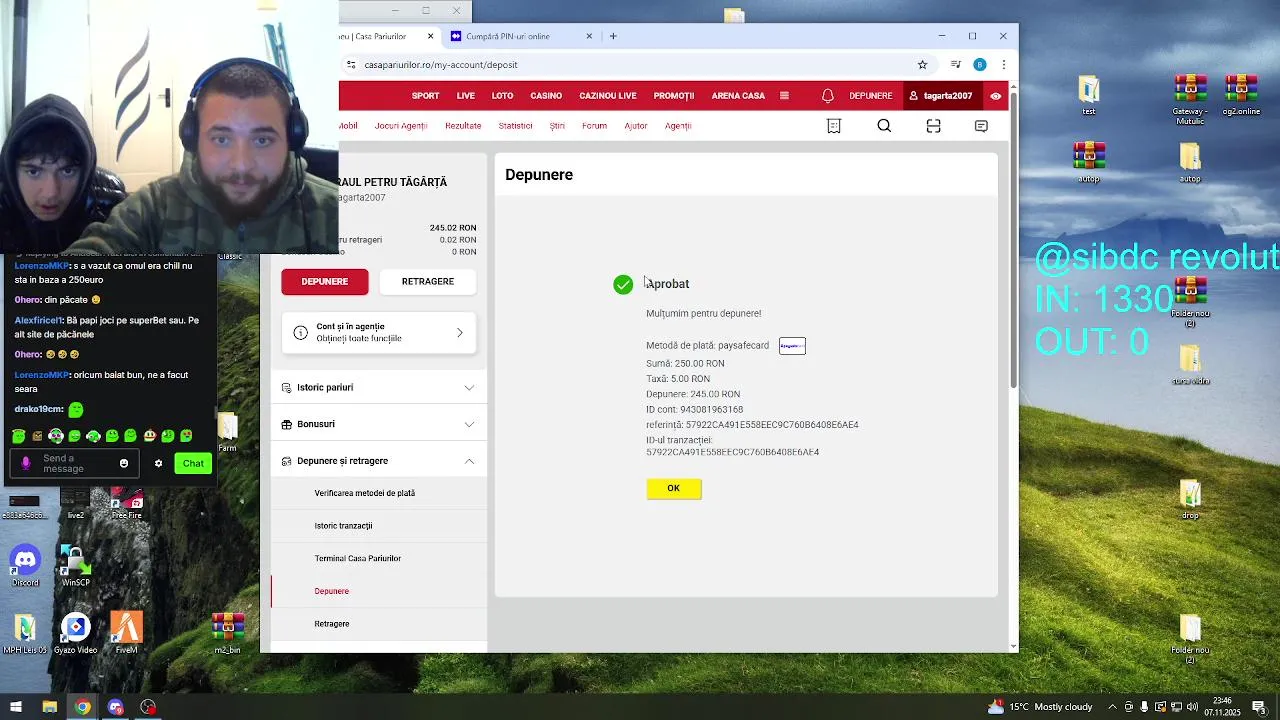Open the LOTO section

(502, 96)
